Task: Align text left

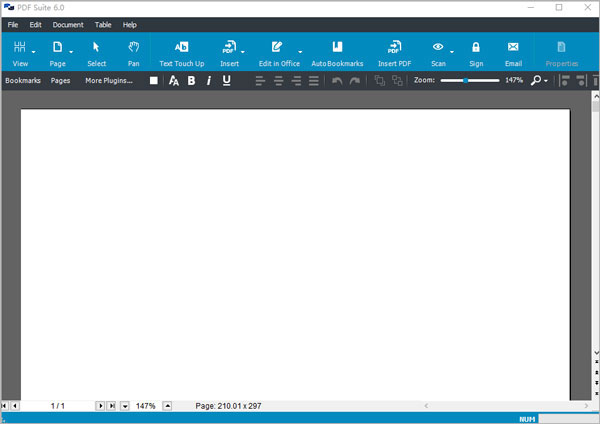Action: tap(260, 80)
